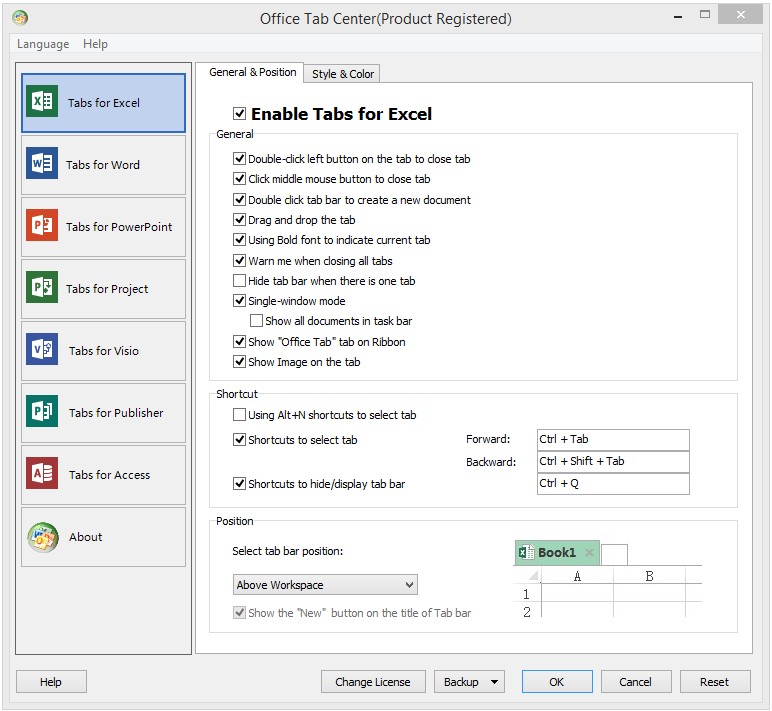Click the Reset button
Image resolution: width=772 pixels, height=711 pixels.
coord(715,682)
